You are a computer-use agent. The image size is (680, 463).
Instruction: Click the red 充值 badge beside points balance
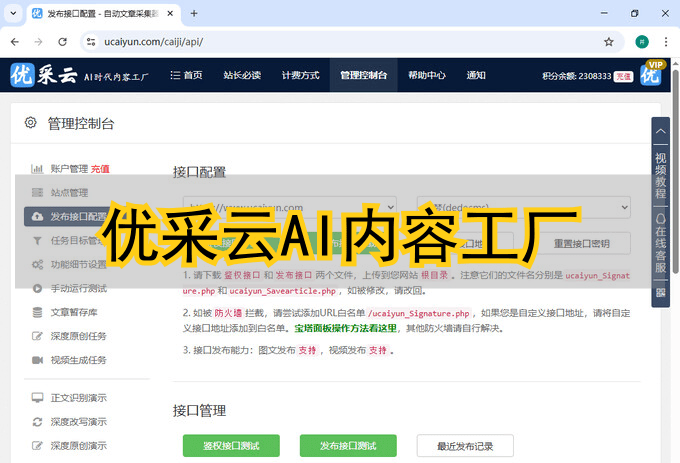[x=623, y=76]
